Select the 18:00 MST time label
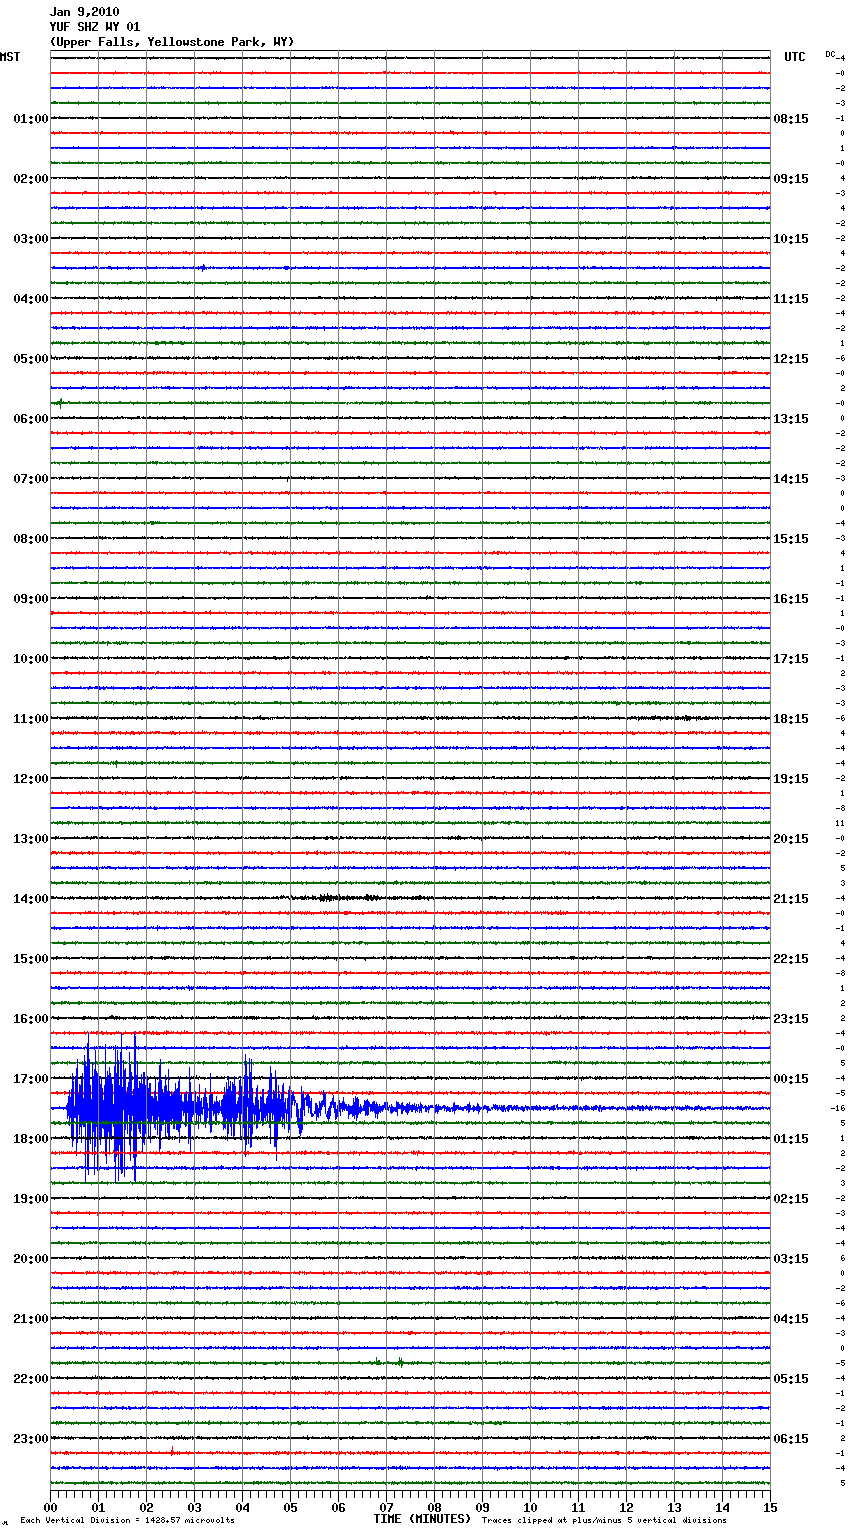This screenshot has height=1534, width=850. [x=31, y=1139]
